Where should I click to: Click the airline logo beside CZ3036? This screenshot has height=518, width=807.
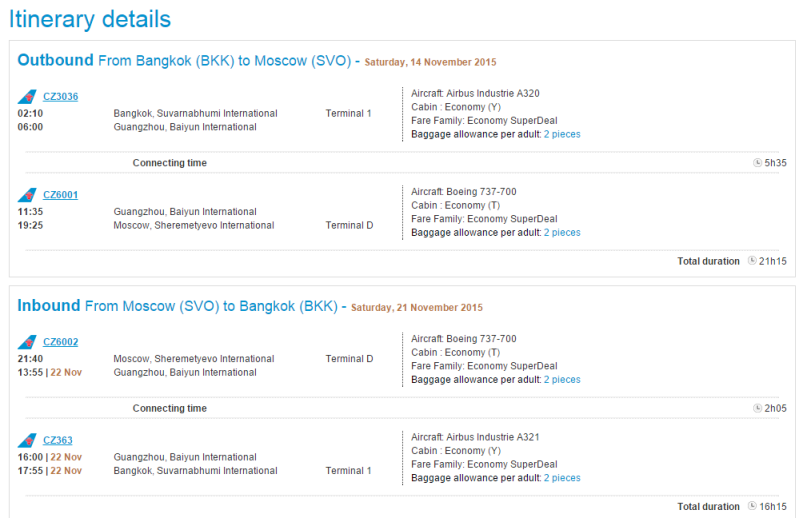tap(27, 96)
